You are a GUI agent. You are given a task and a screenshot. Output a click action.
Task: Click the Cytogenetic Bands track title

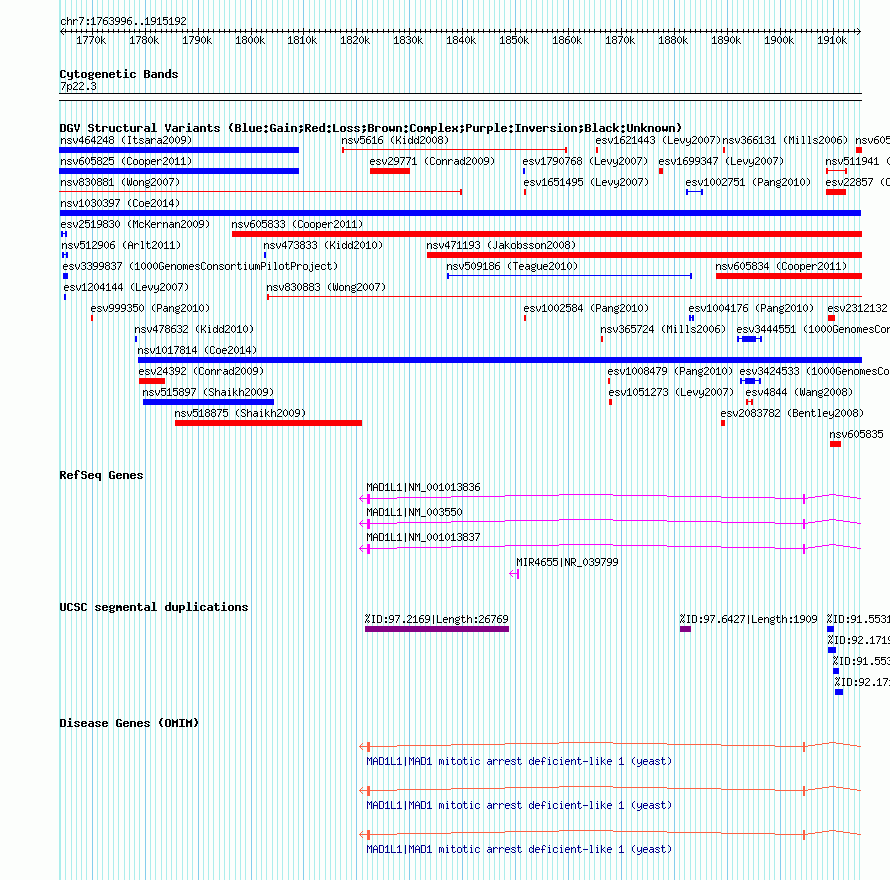(119, 74)
